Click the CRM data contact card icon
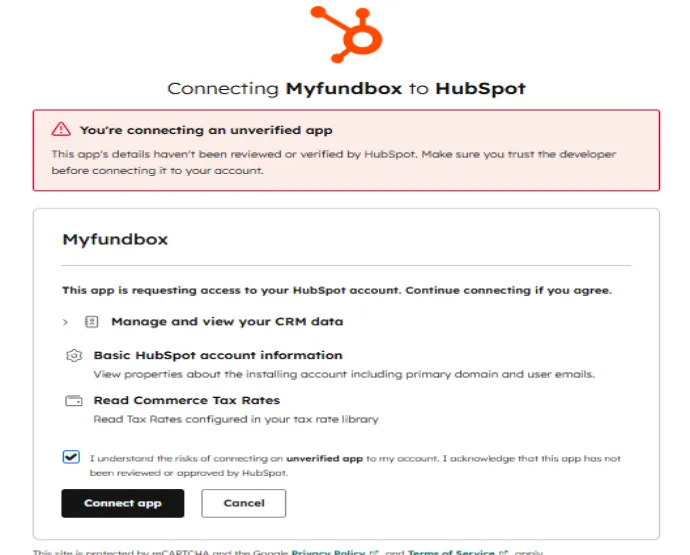This screenshot has height=555, width=690. (92, 322)
